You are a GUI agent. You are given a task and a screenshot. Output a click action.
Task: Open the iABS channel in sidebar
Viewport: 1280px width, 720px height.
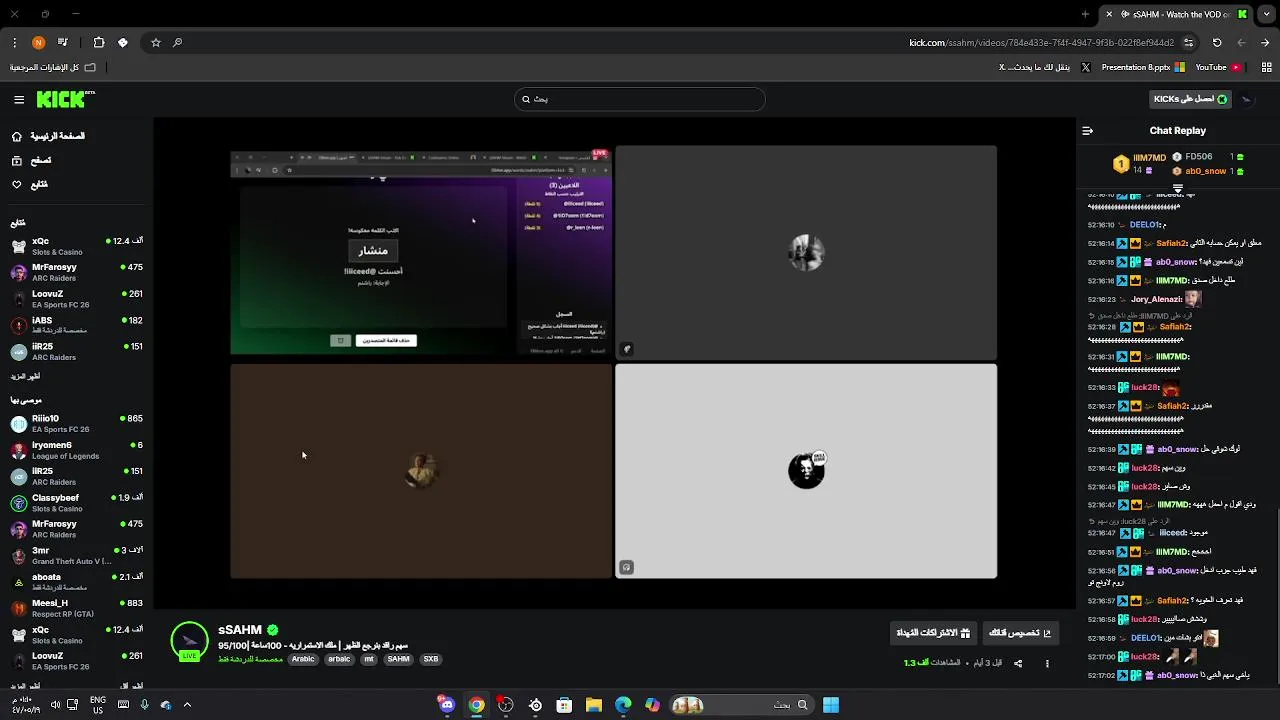(76, 325)
